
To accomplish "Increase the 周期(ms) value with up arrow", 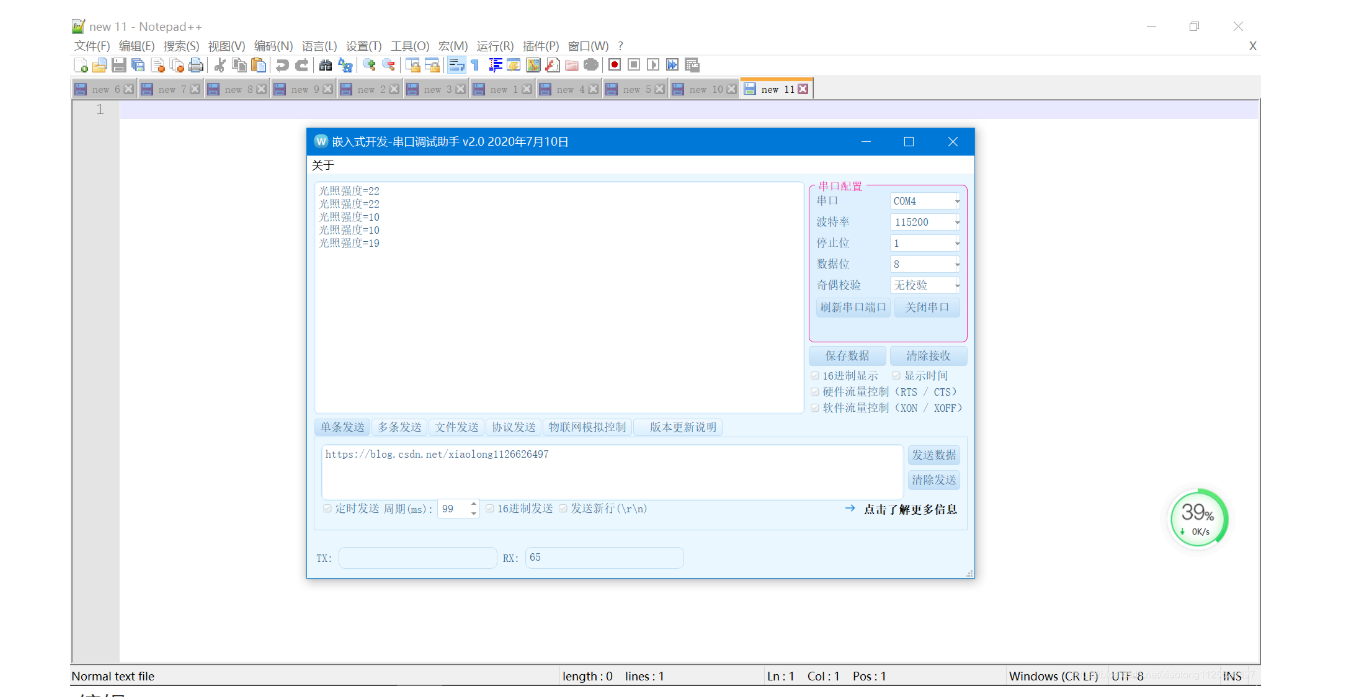I will click(473, 504).
